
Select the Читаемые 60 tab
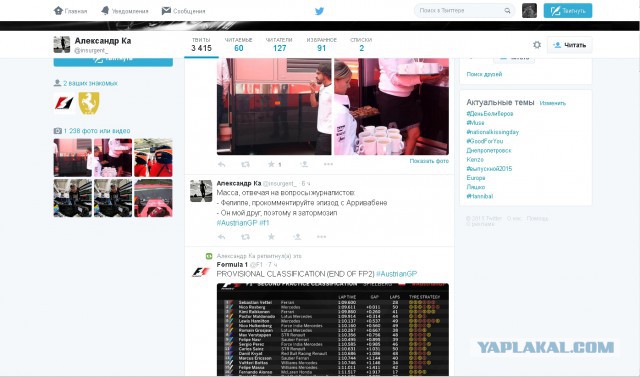point(238,44)
